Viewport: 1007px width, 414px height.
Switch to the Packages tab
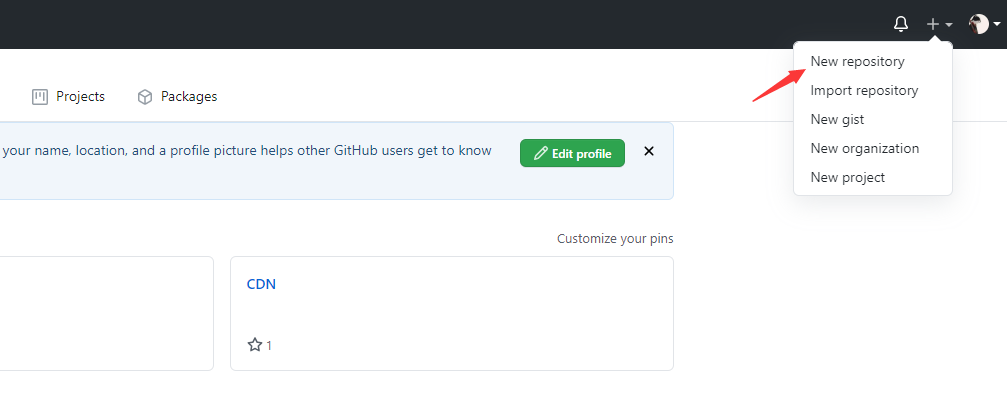click(x=177, y=97)
